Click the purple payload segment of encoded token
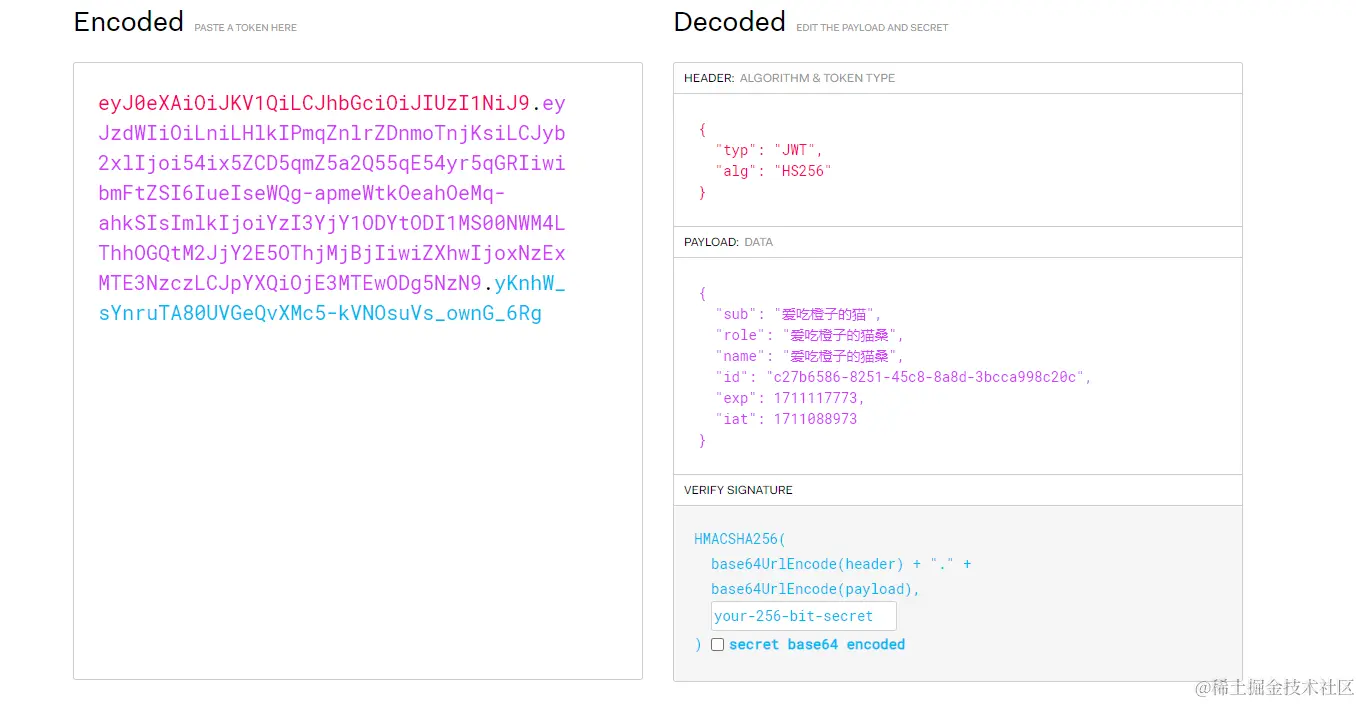Screen dimensions: 1361x704 [331, 193]
